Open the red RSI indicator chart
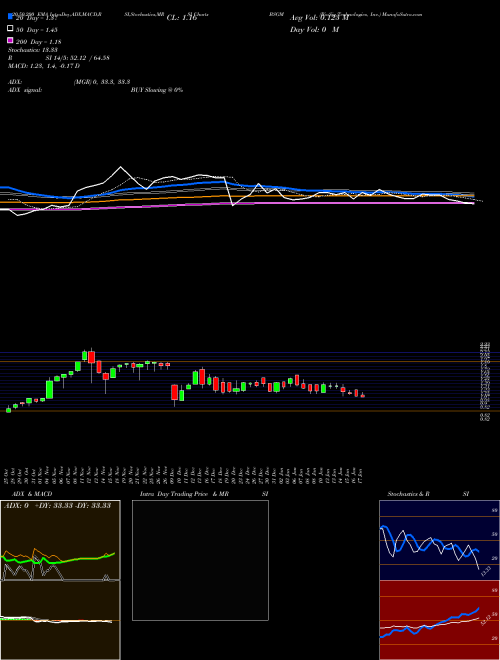500x660 pixels. tap(439, 620)
